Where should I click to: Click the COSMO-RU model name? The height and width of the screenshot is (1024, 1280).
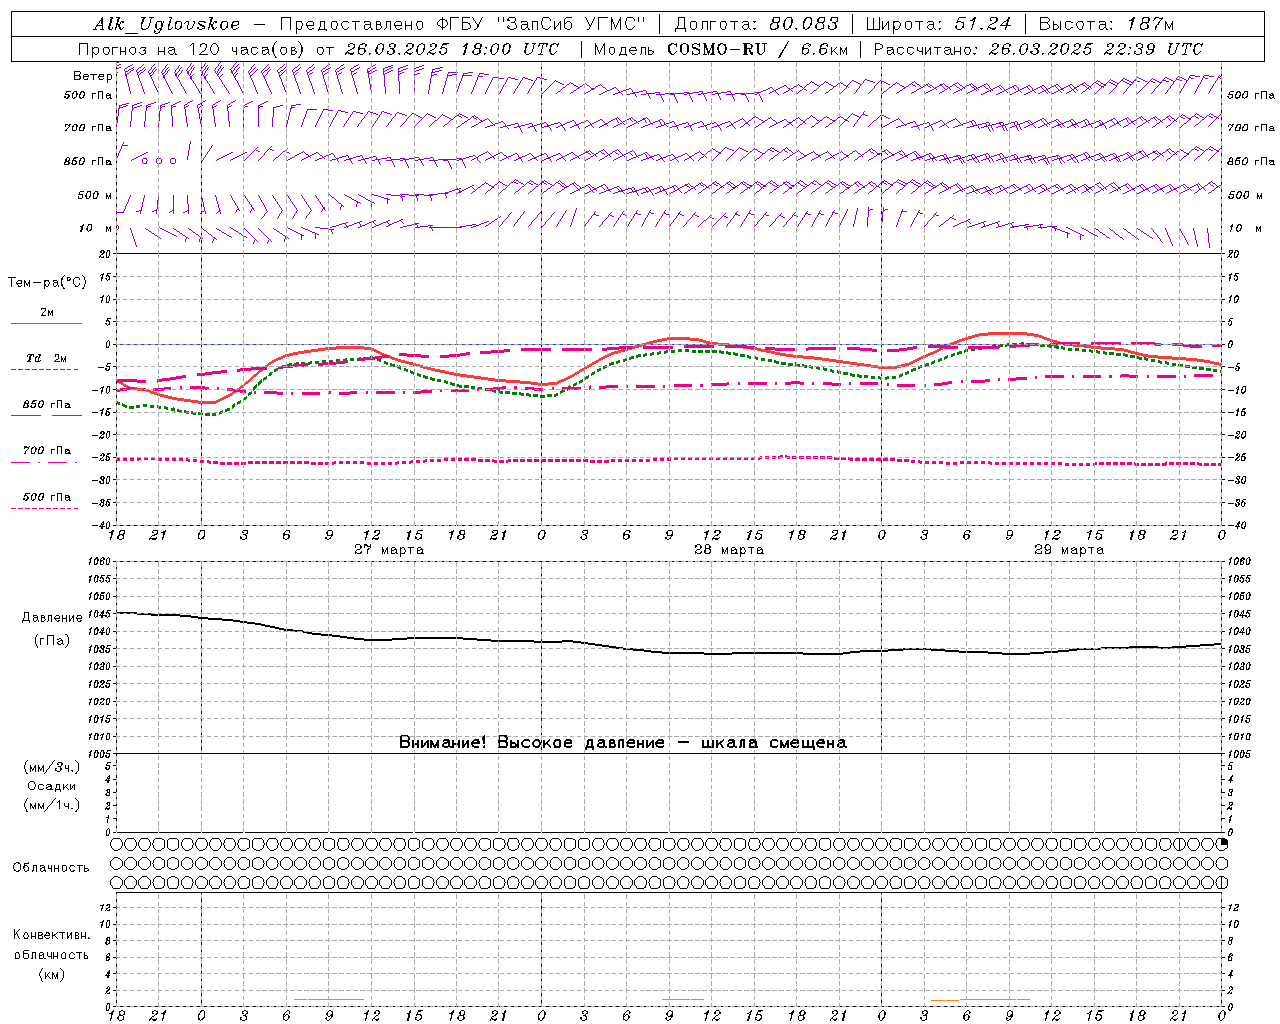click(x=717, y=49)
